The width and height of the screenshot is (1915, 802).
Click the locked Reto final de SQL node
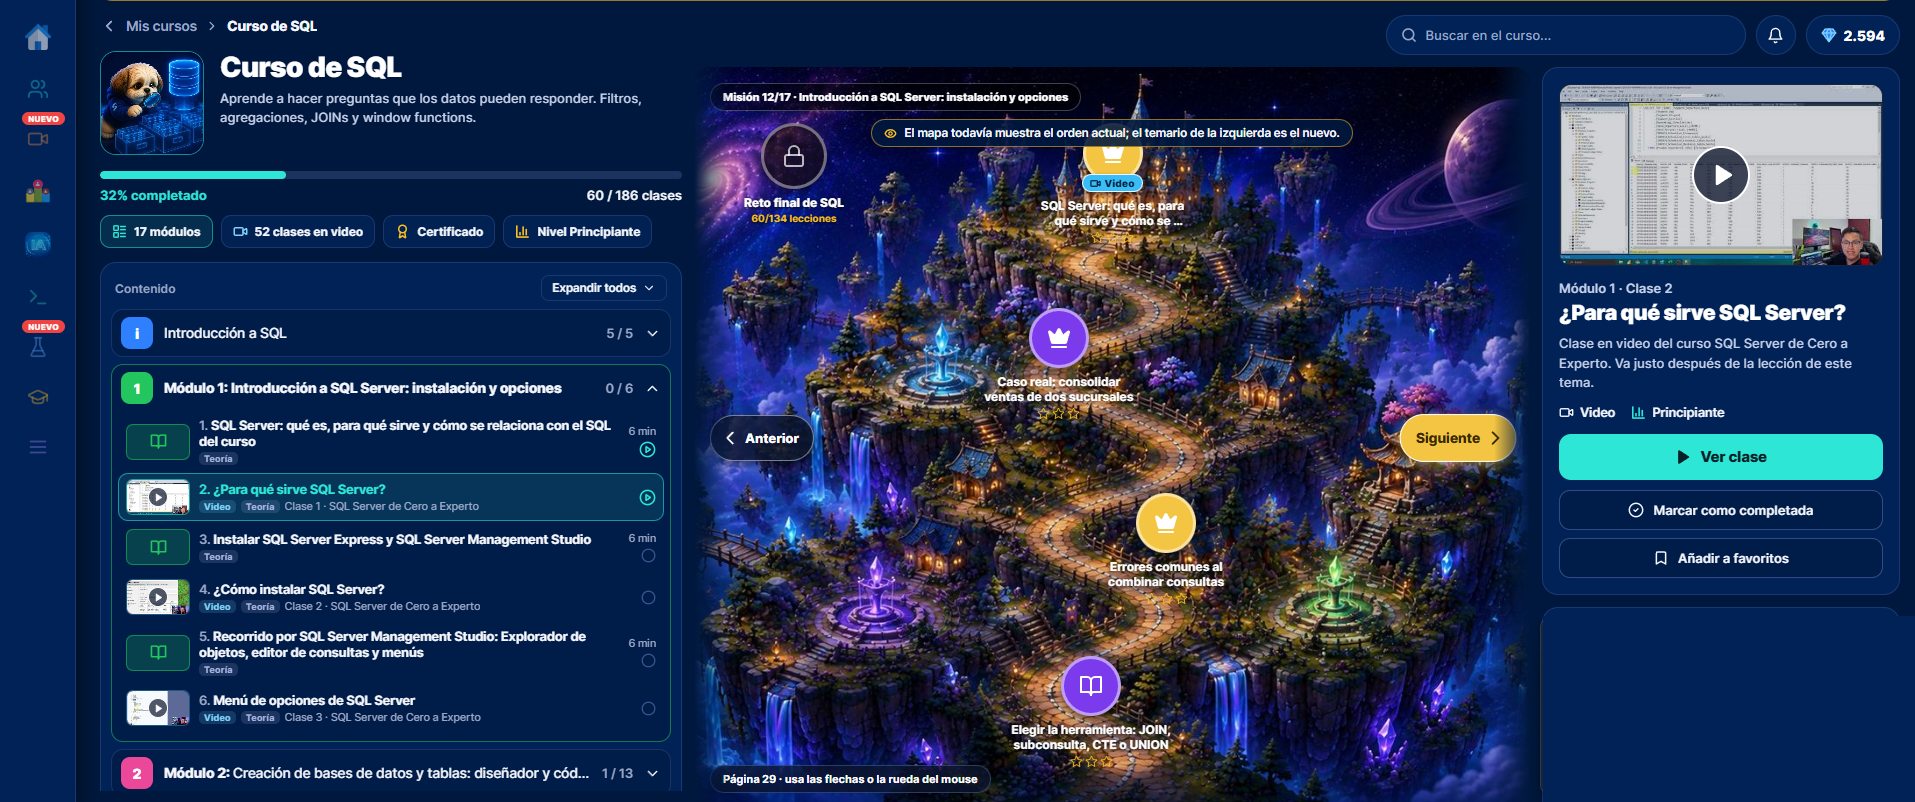(x=794, y=156)
